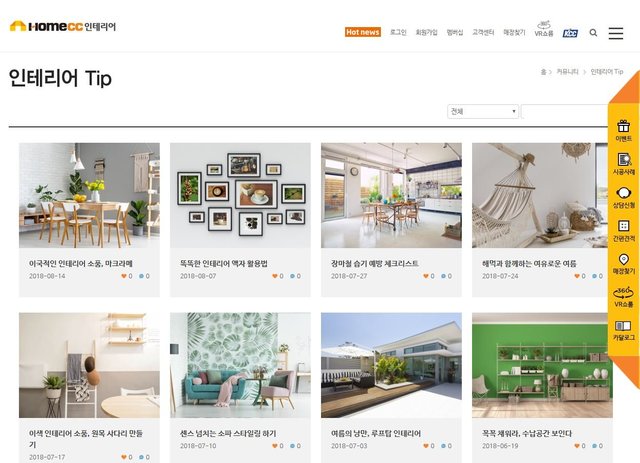Go to 고객센터 in top menu

coord(483,32)
